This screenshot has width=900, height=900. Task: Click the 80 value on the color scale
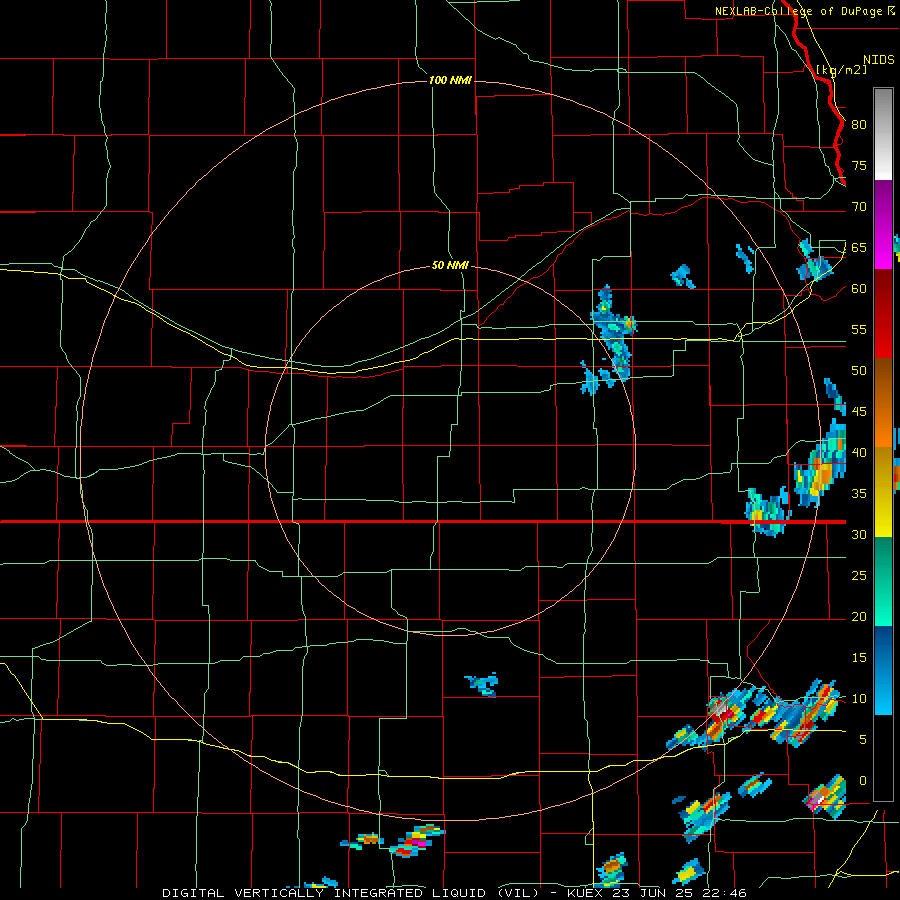point(859,125)
